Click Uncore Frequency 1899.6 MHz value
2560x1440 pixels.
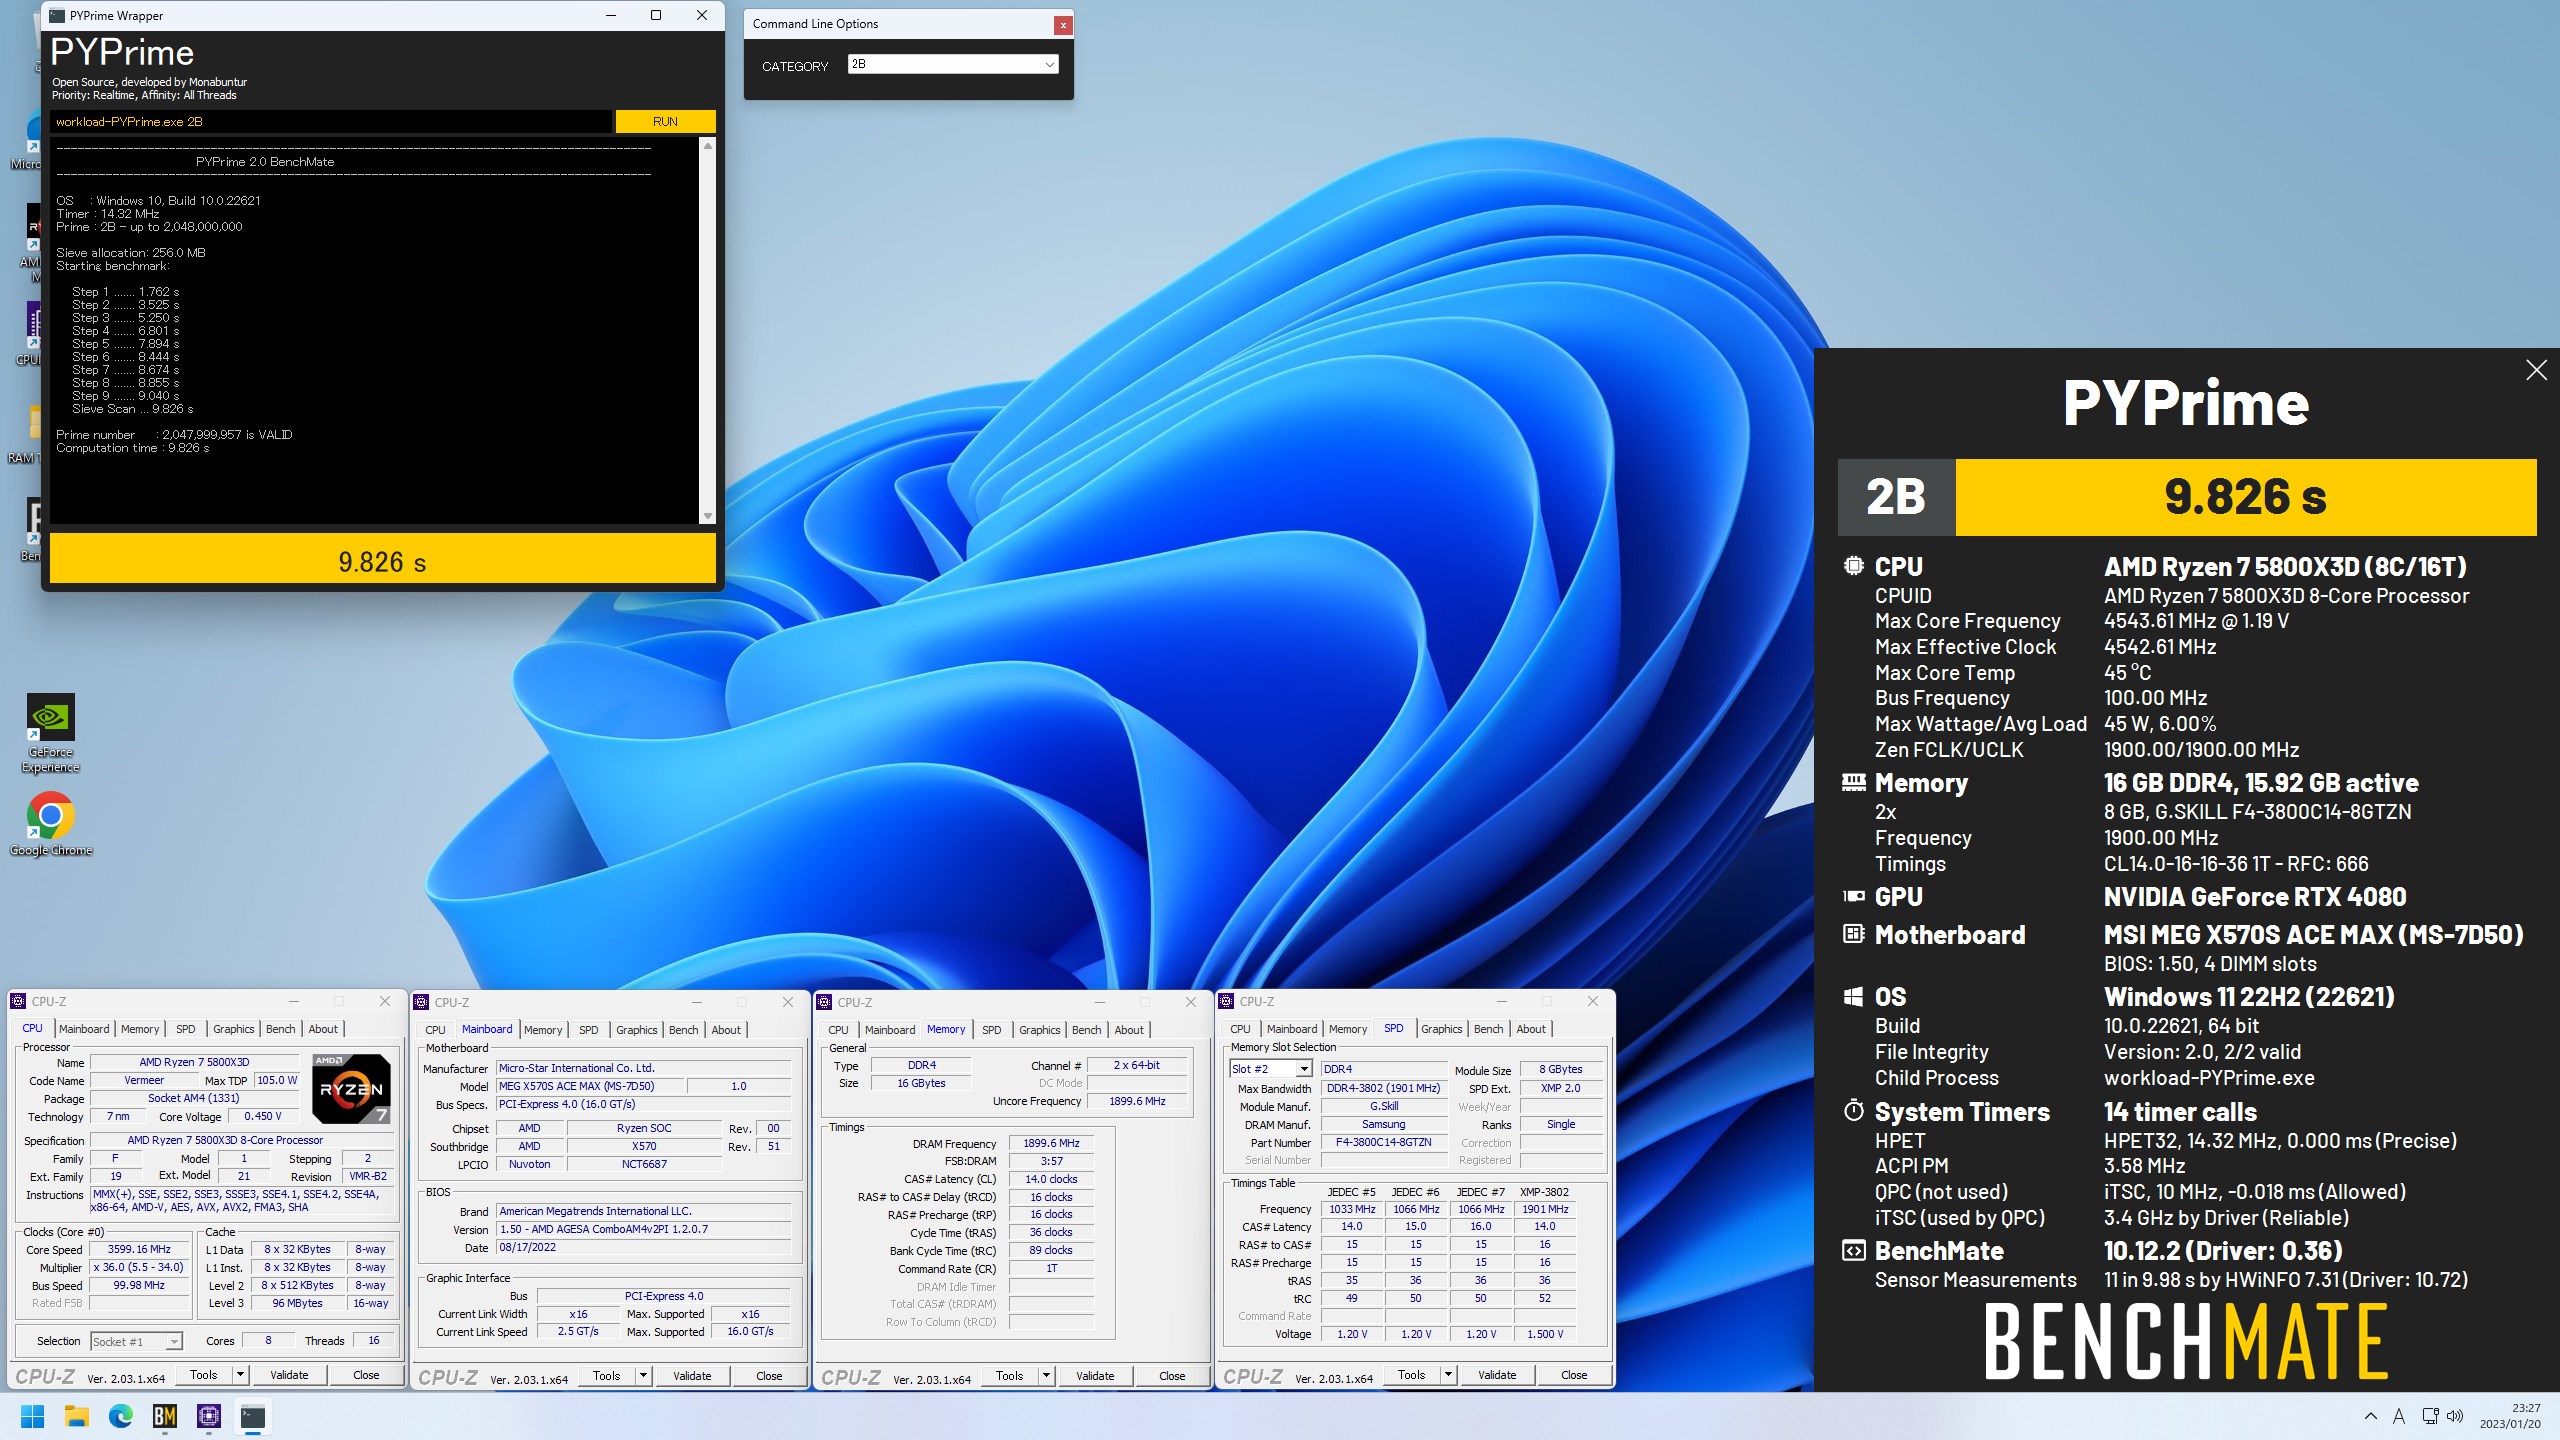pyautogui.click(x=1137, y=1101)
